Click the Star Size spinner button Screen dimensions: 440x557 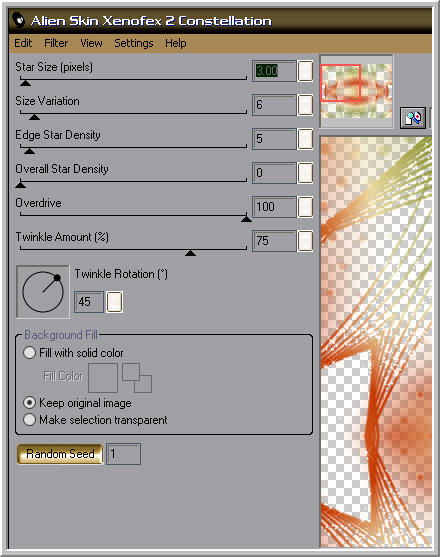tap(305, 71)
